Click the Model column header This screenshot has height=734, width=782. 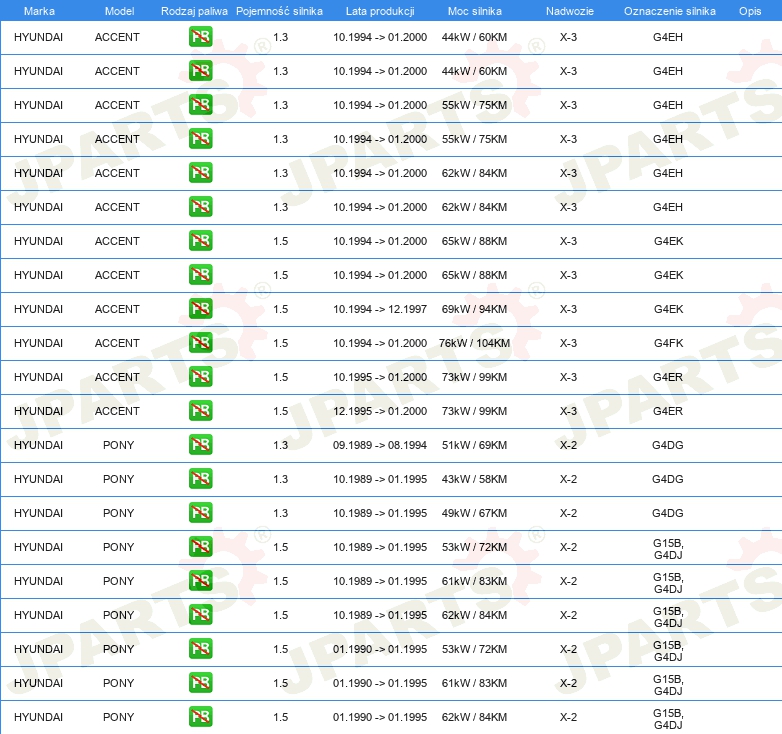coord(120,11)
